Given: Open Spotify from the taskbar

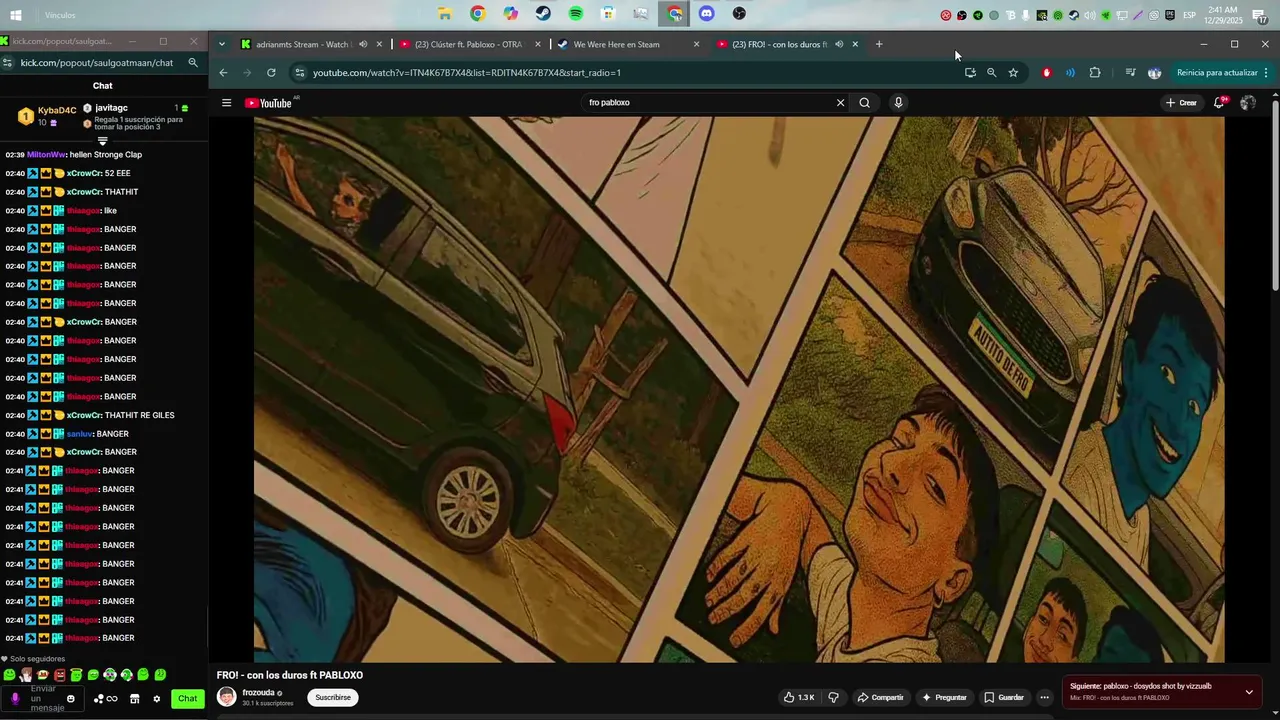Looking at the screenshot, I should (575, 14).
